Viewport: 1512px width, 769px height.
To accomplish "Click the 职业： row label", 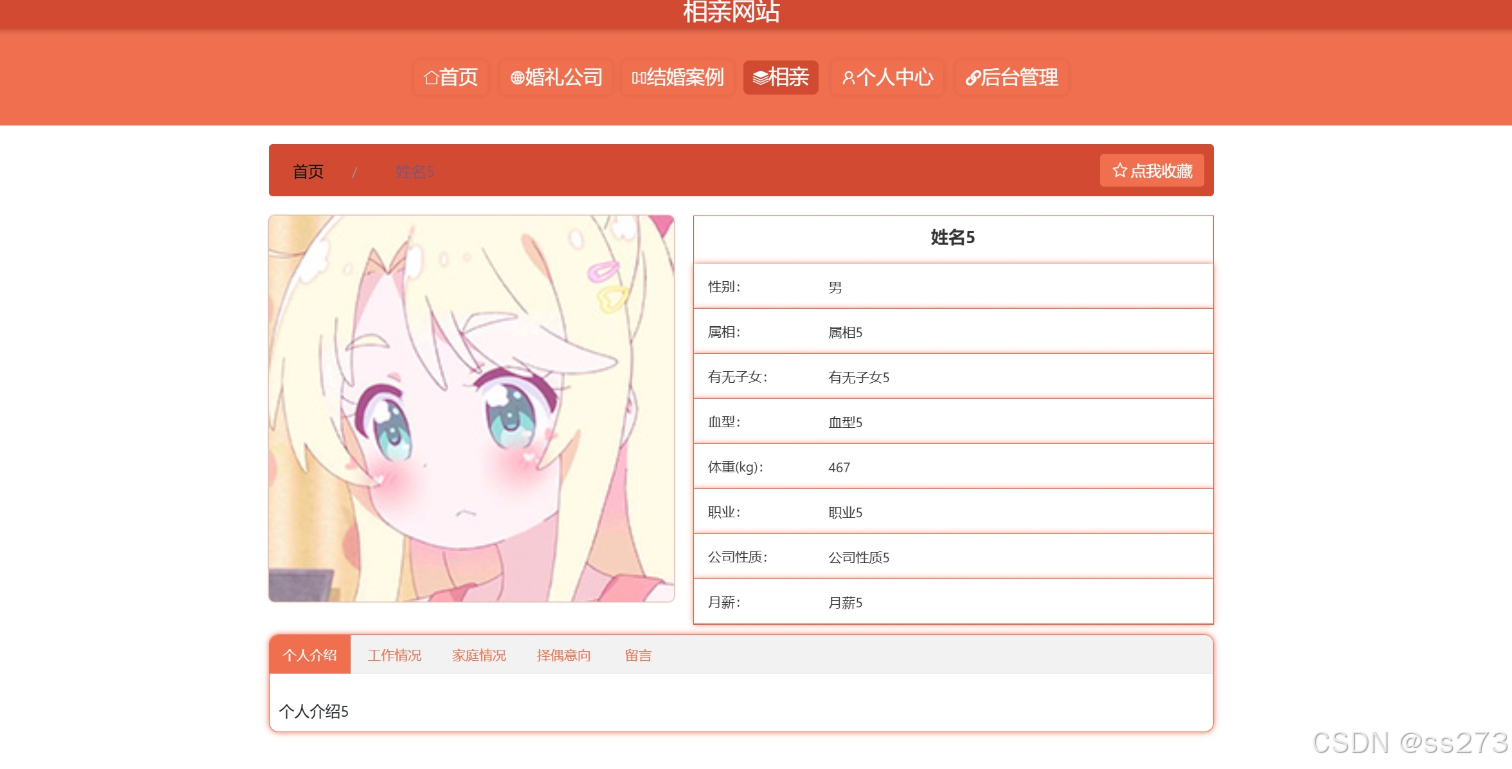I will pos(724,512).
